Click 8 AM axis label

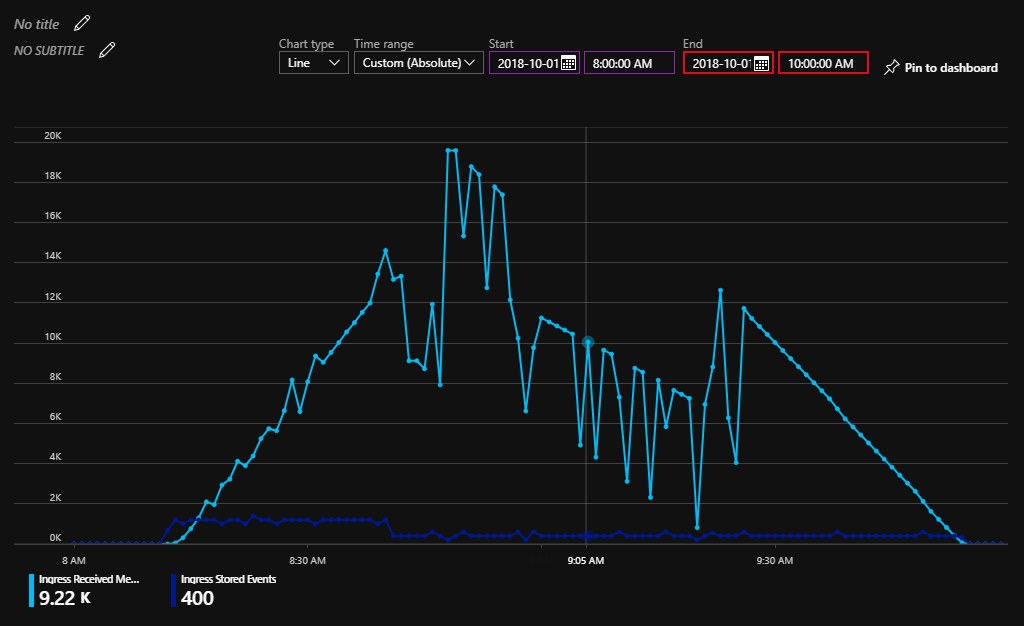(74, 560)
